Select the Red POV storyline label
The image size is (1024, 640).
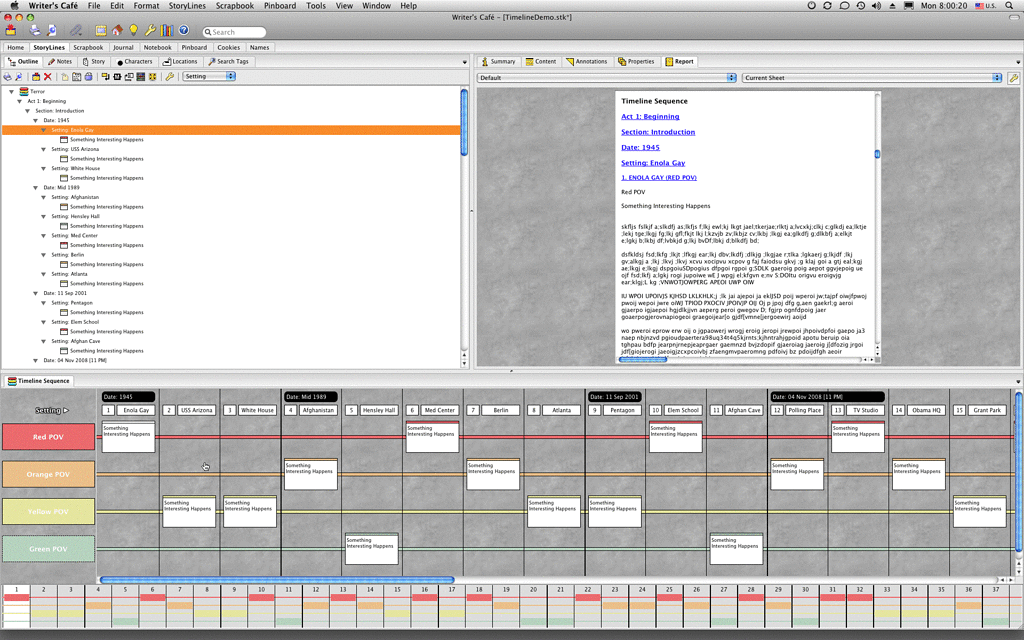point(48,437)
